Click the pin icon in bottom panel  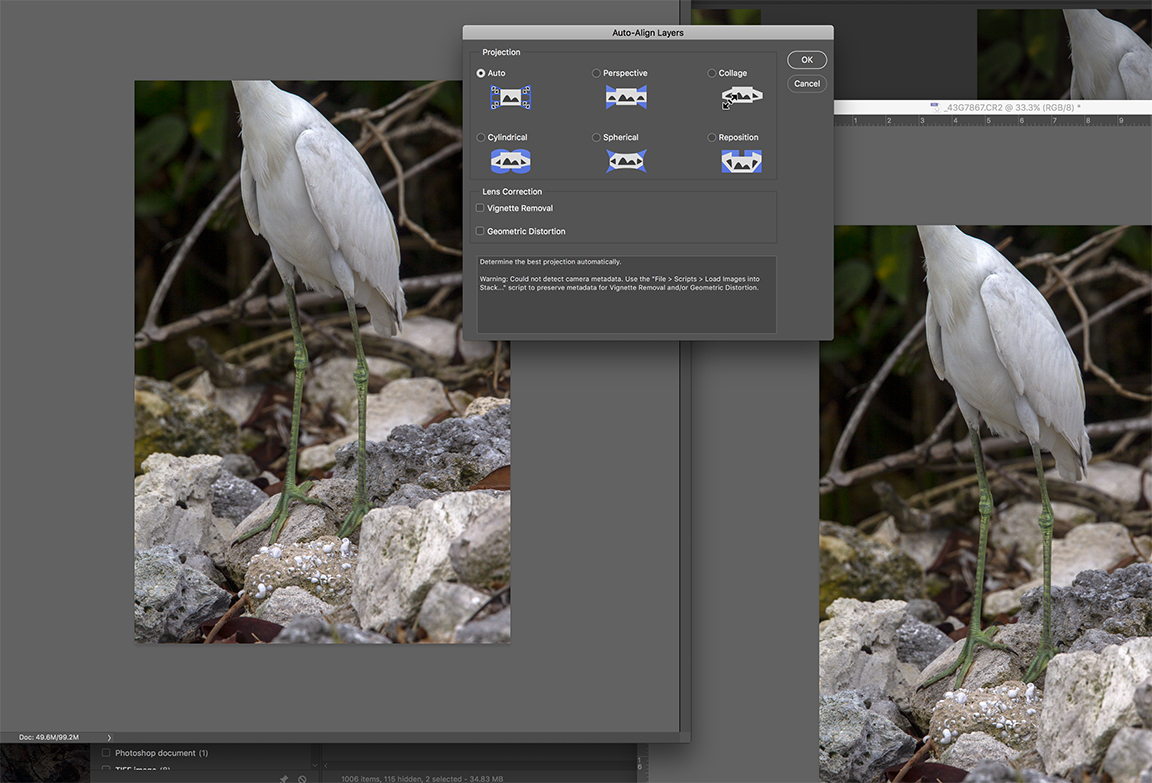(284, 778)
